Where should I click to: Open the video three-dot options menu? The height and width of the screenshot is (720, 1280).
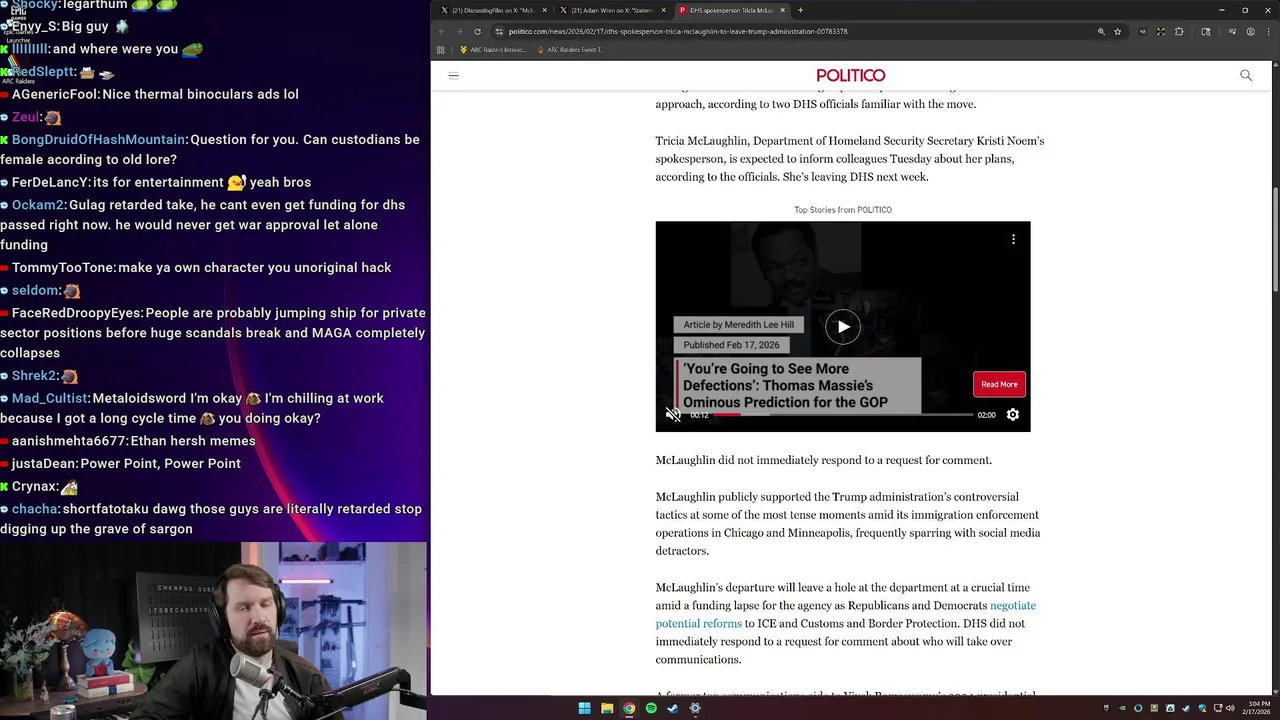point(1013,239)
